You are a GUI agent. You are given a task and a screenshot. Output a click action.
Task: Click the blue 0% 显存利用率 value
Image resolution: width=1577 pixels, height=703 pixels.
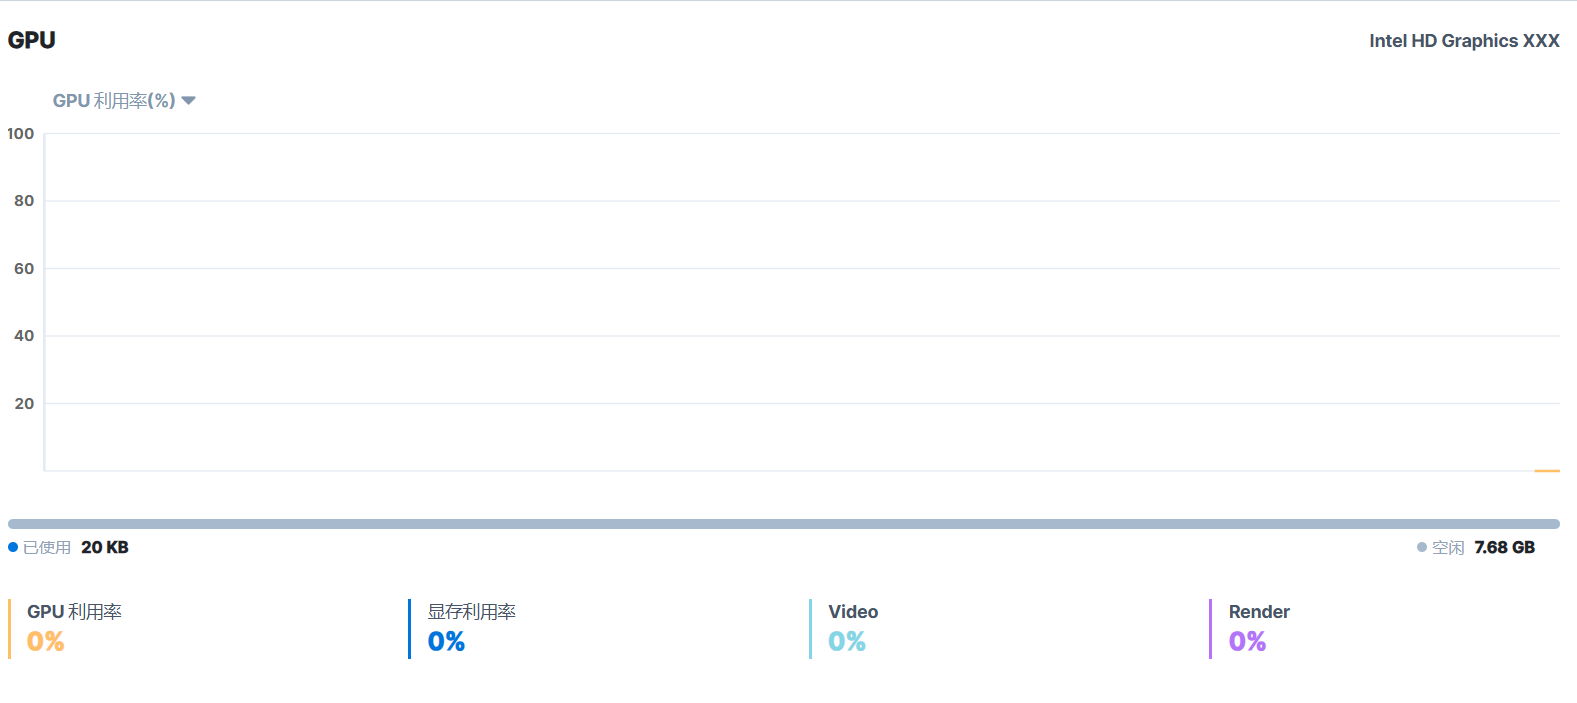[447, 642]
